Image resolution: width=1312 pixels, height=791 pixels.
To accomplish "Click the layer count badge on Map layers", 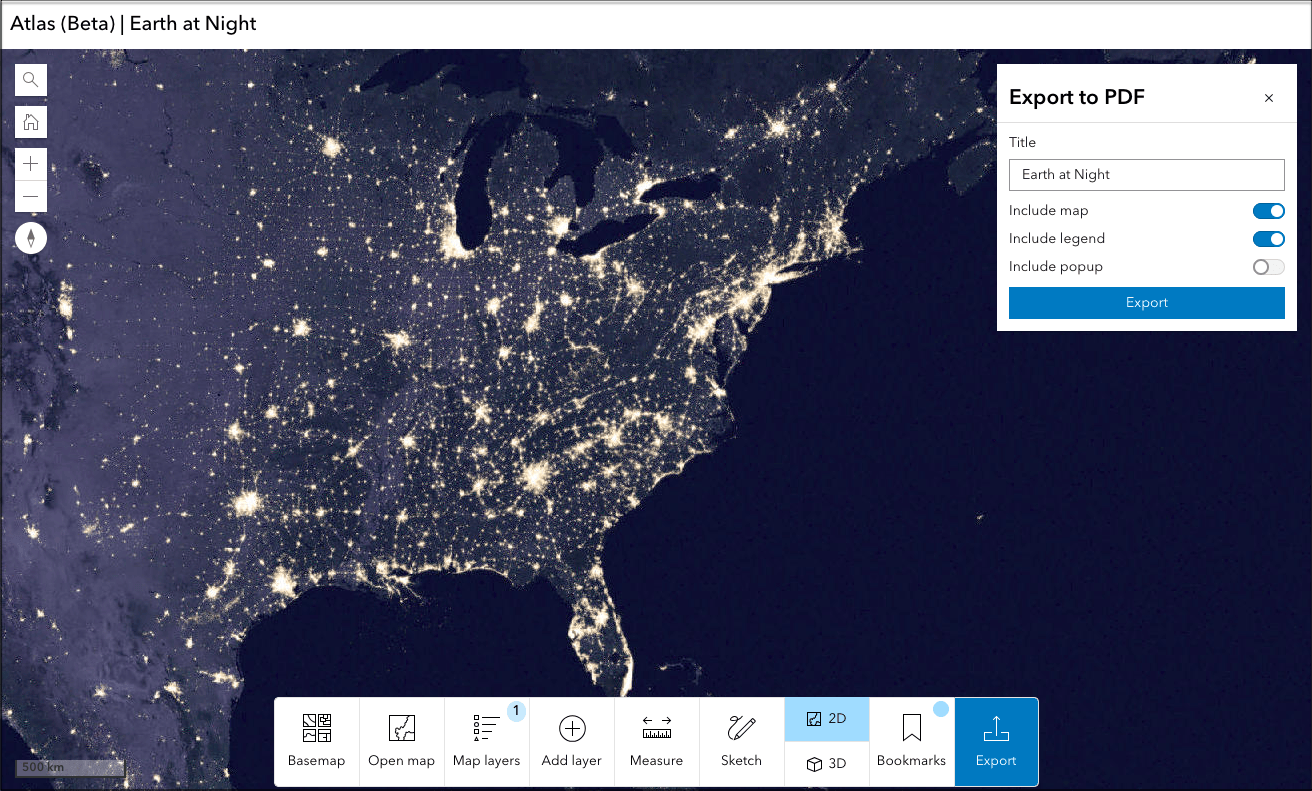I will coord(516,711).
